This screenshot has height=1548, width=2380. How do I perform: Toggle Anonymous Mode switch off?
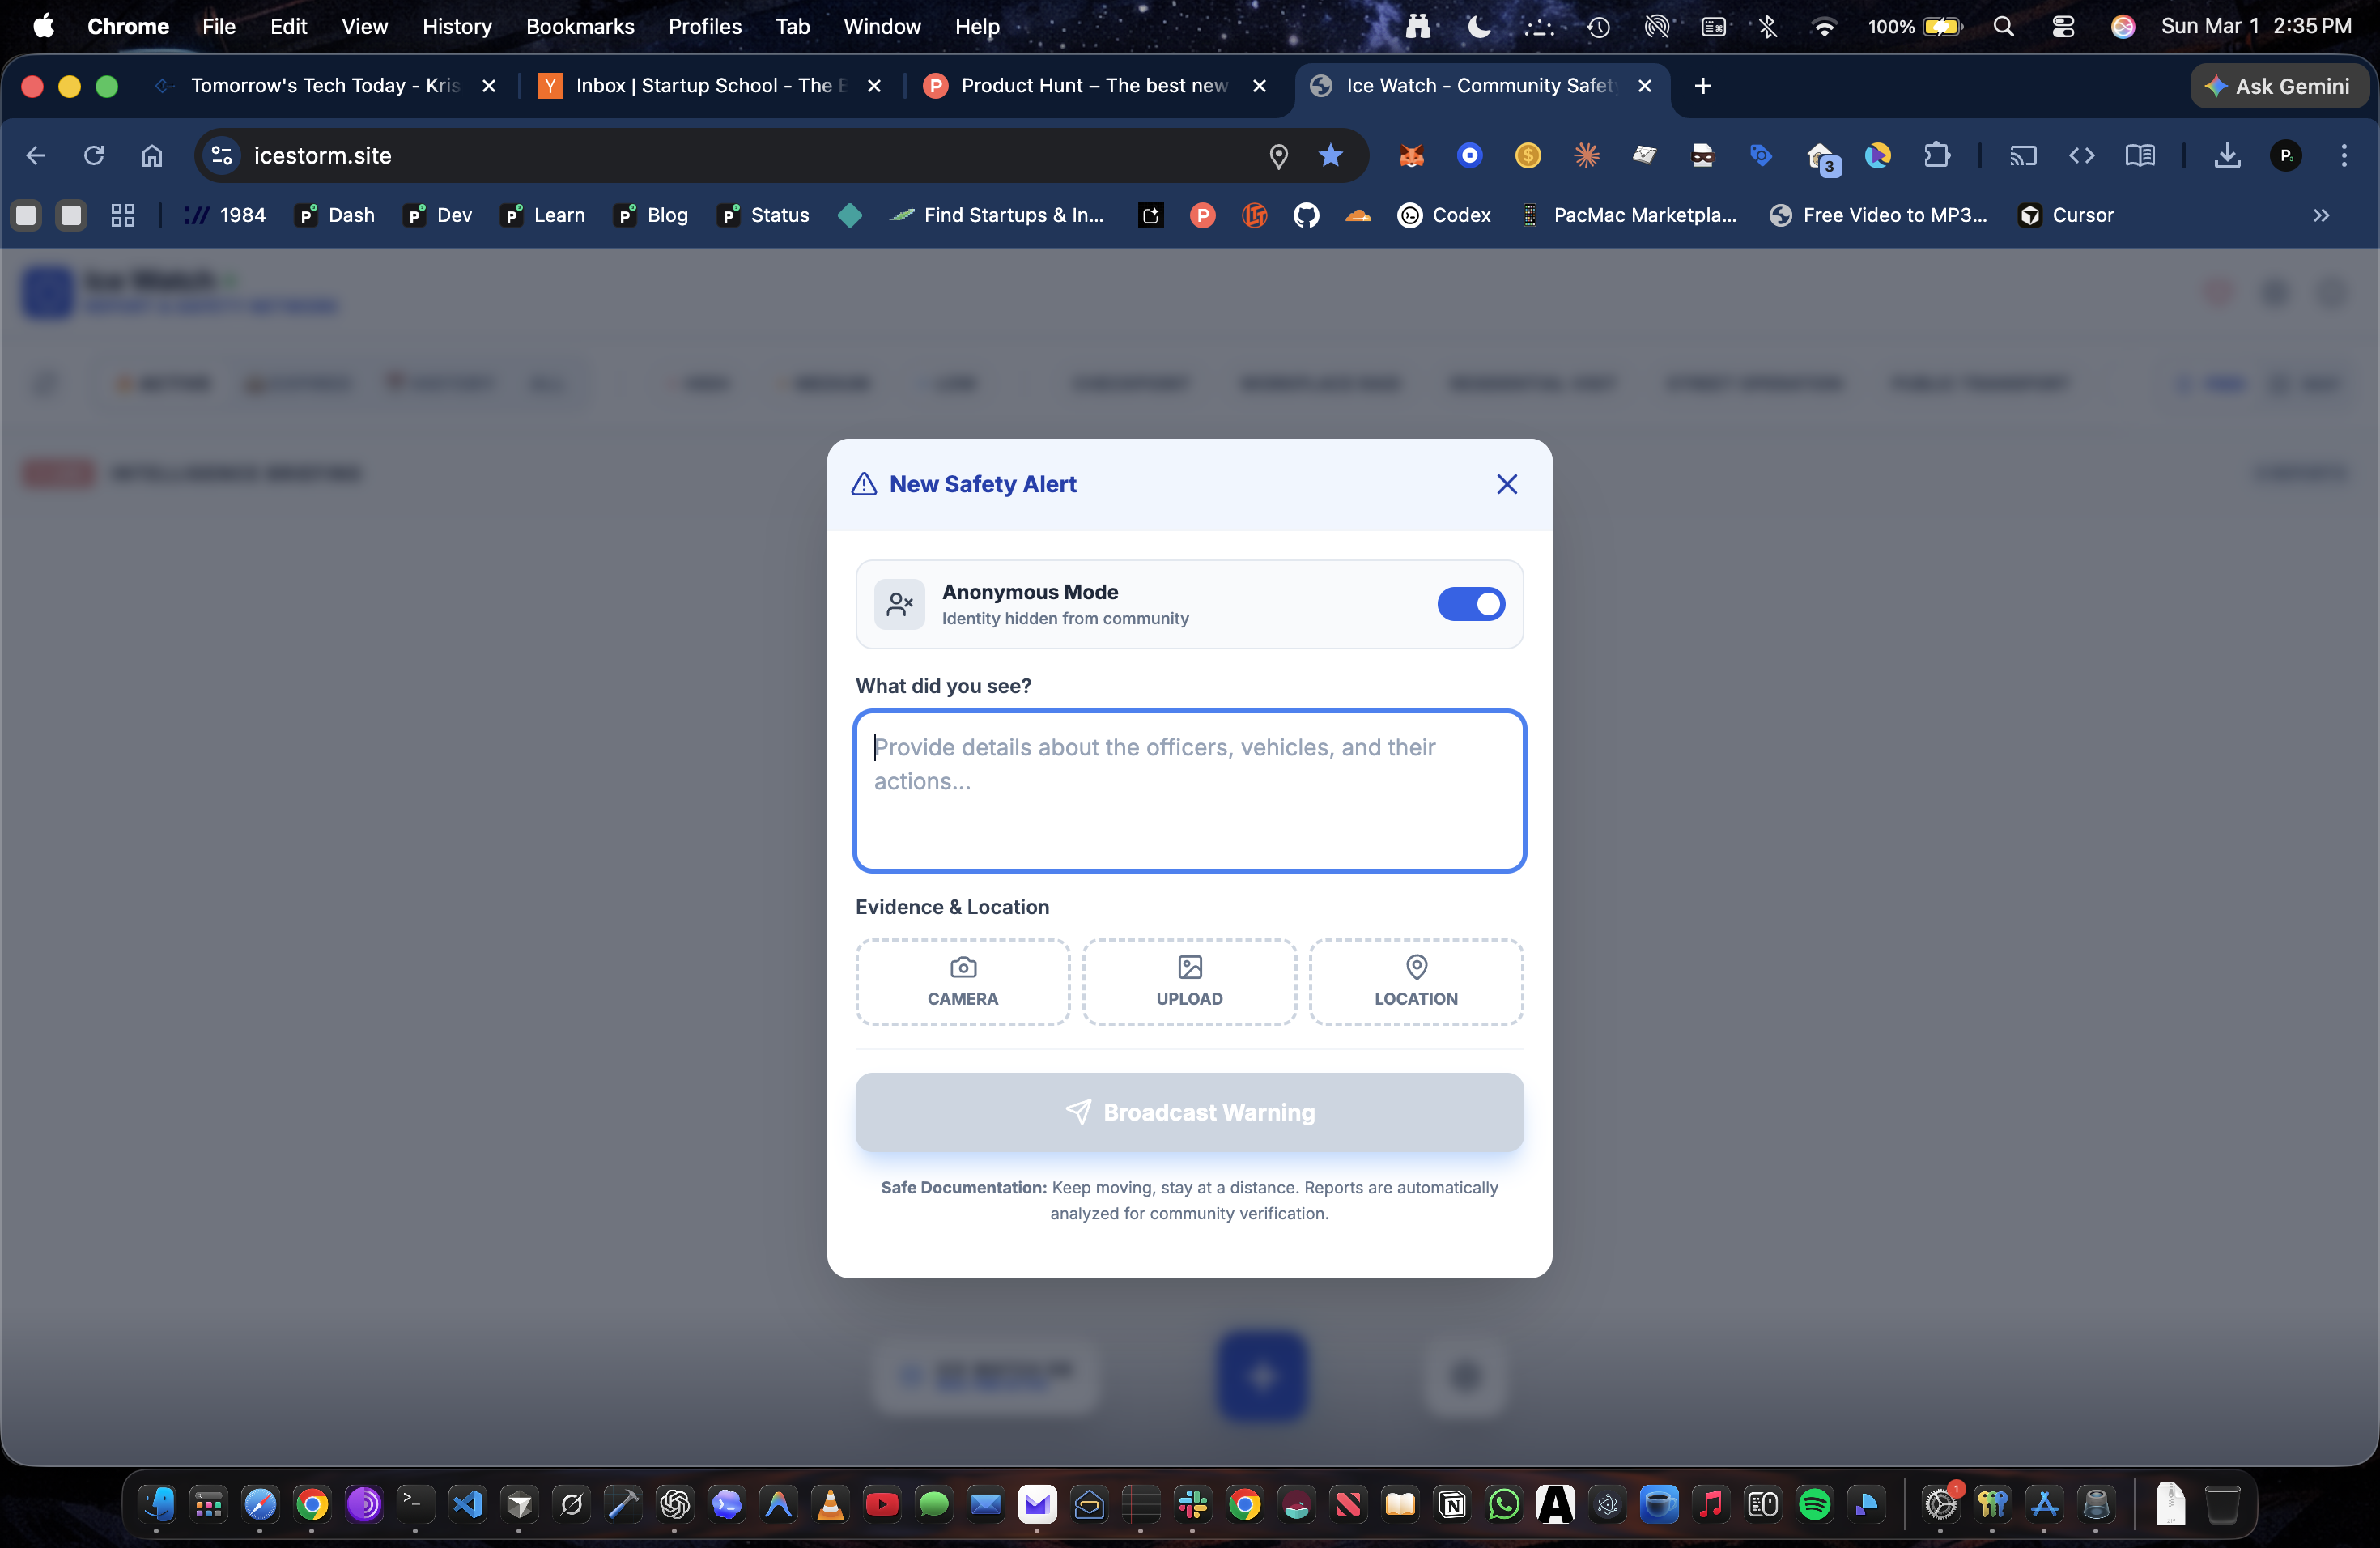click(1470, 604)
